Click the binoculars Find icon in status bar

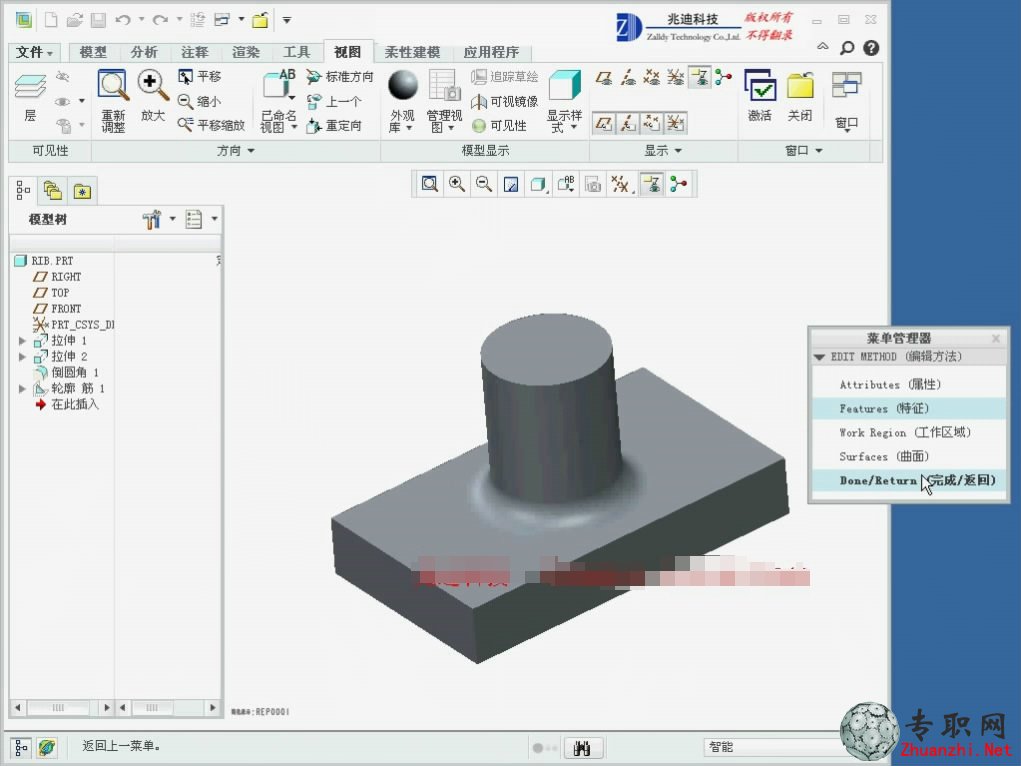(x=582, y=748)
